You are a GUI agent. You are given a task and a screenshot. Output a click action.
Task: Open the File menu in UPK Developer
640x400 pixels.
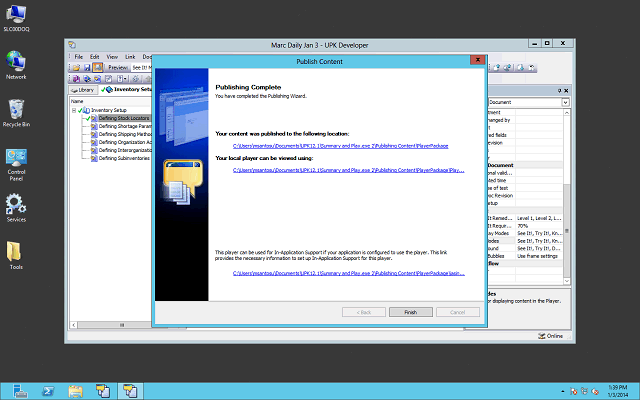79,57
